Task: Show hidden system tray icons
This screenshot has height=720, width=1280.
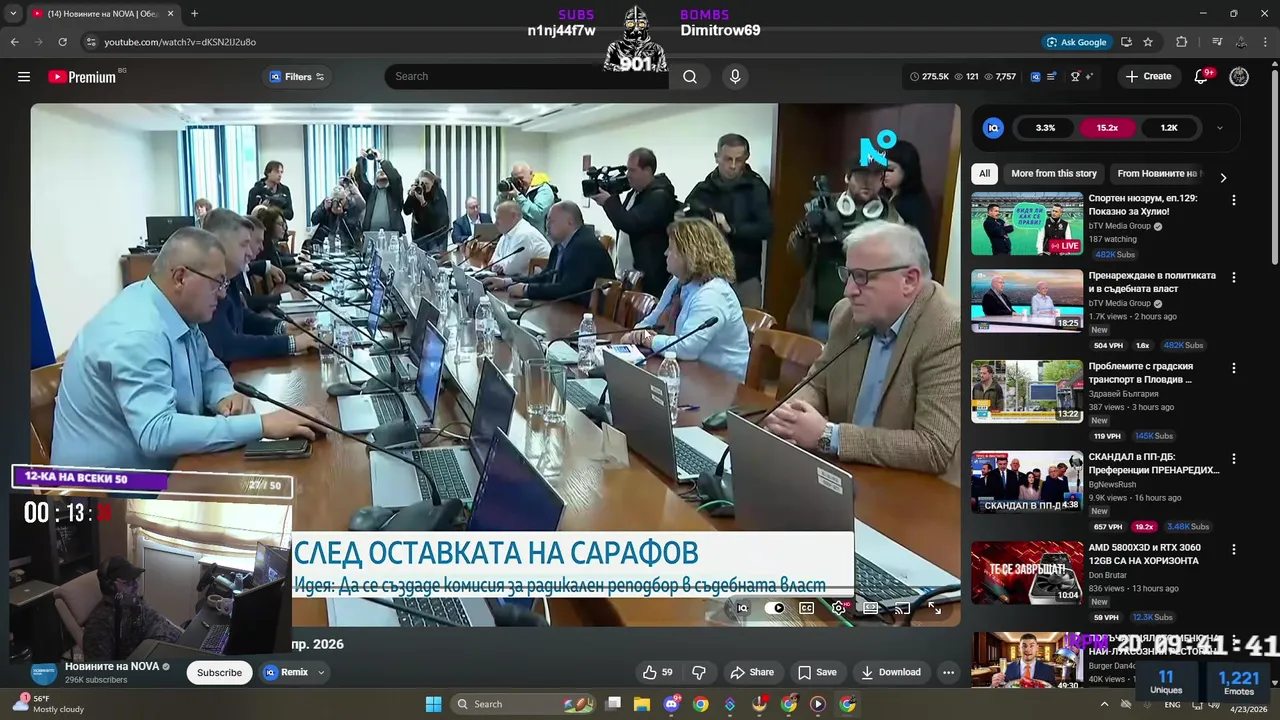Action: click(1105, 704)
